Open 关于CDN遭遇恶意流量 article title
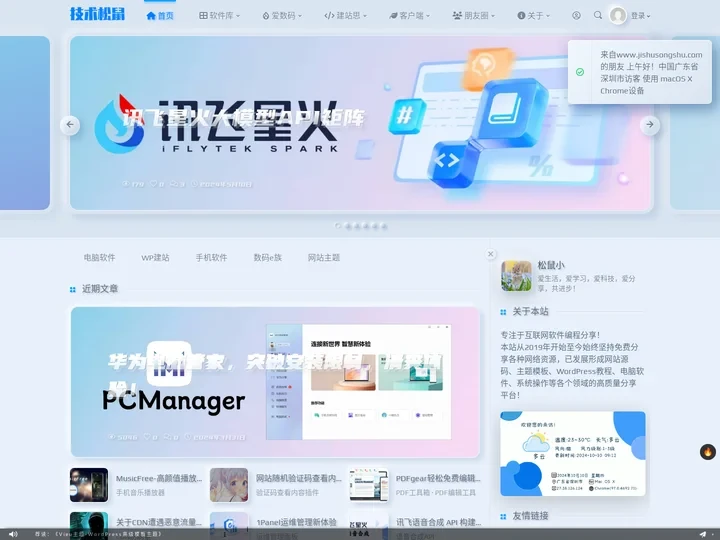This screenshot has width=720, height=540. [159, 522]
